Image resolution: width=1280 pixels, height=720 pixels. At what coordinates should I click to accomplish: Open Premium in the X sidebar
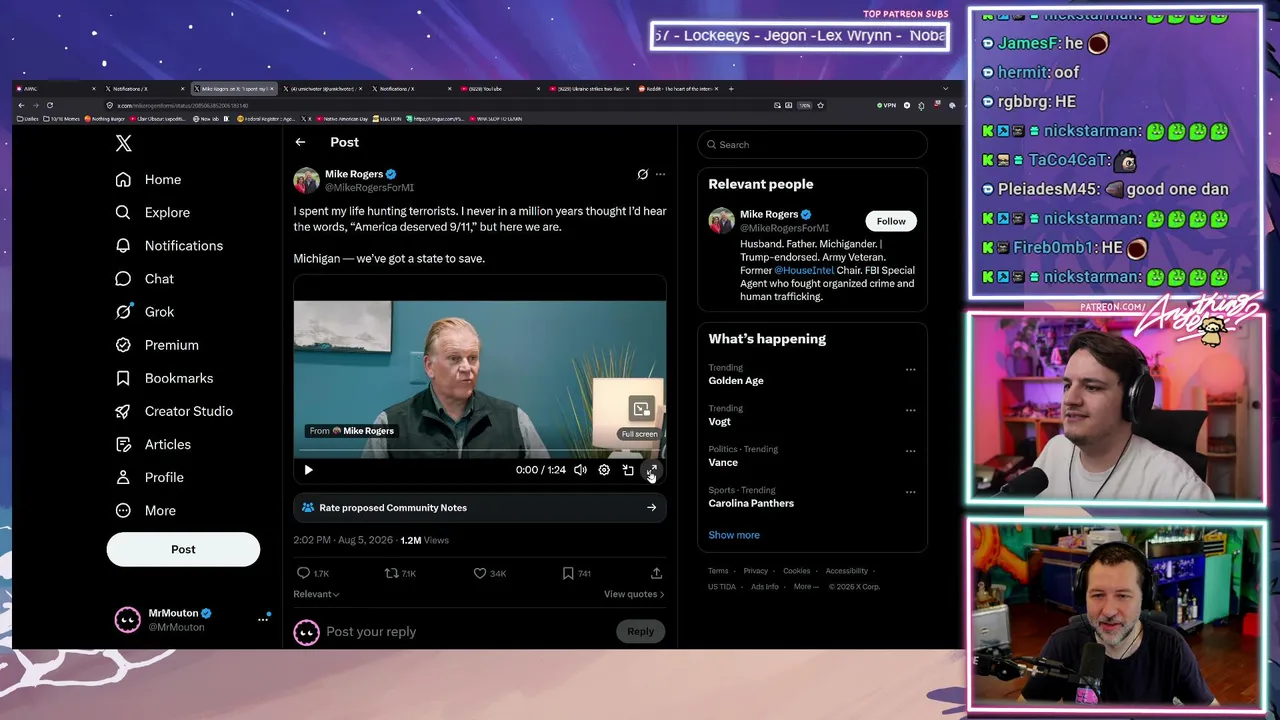pos(156,345)
